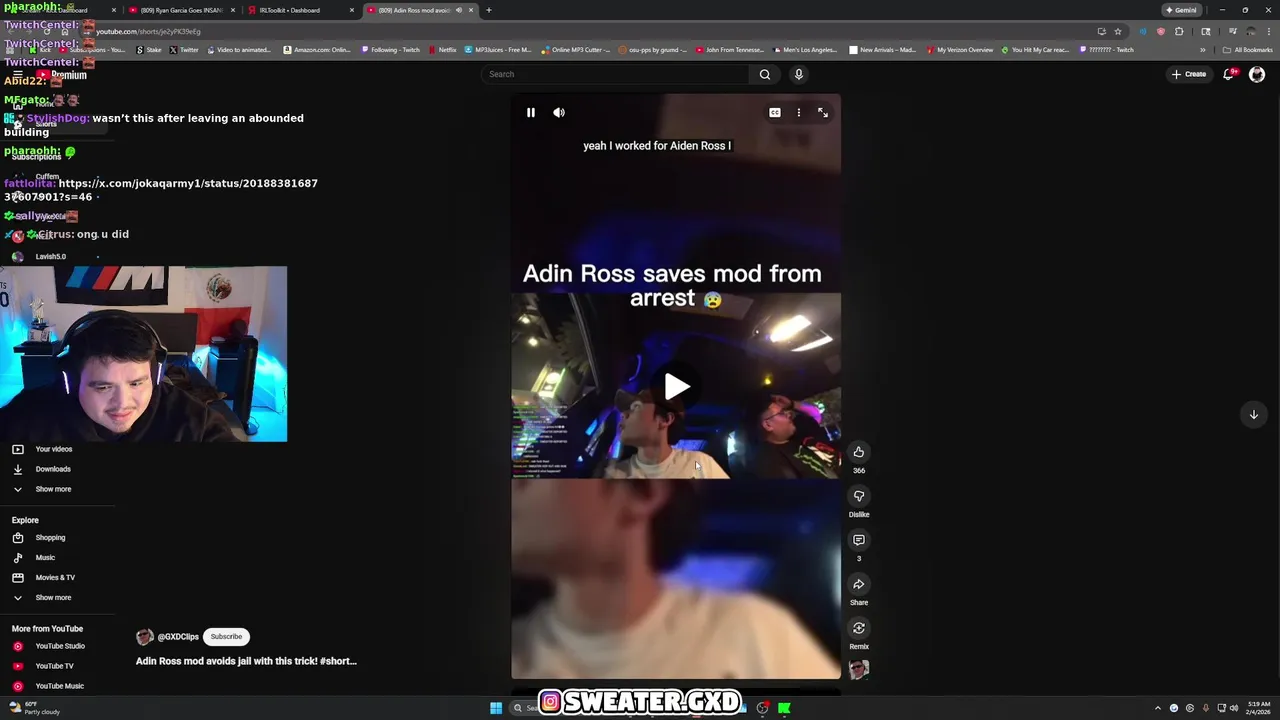Open the comments on the Short
The image size is (1280, 720).
click(859, 540)
